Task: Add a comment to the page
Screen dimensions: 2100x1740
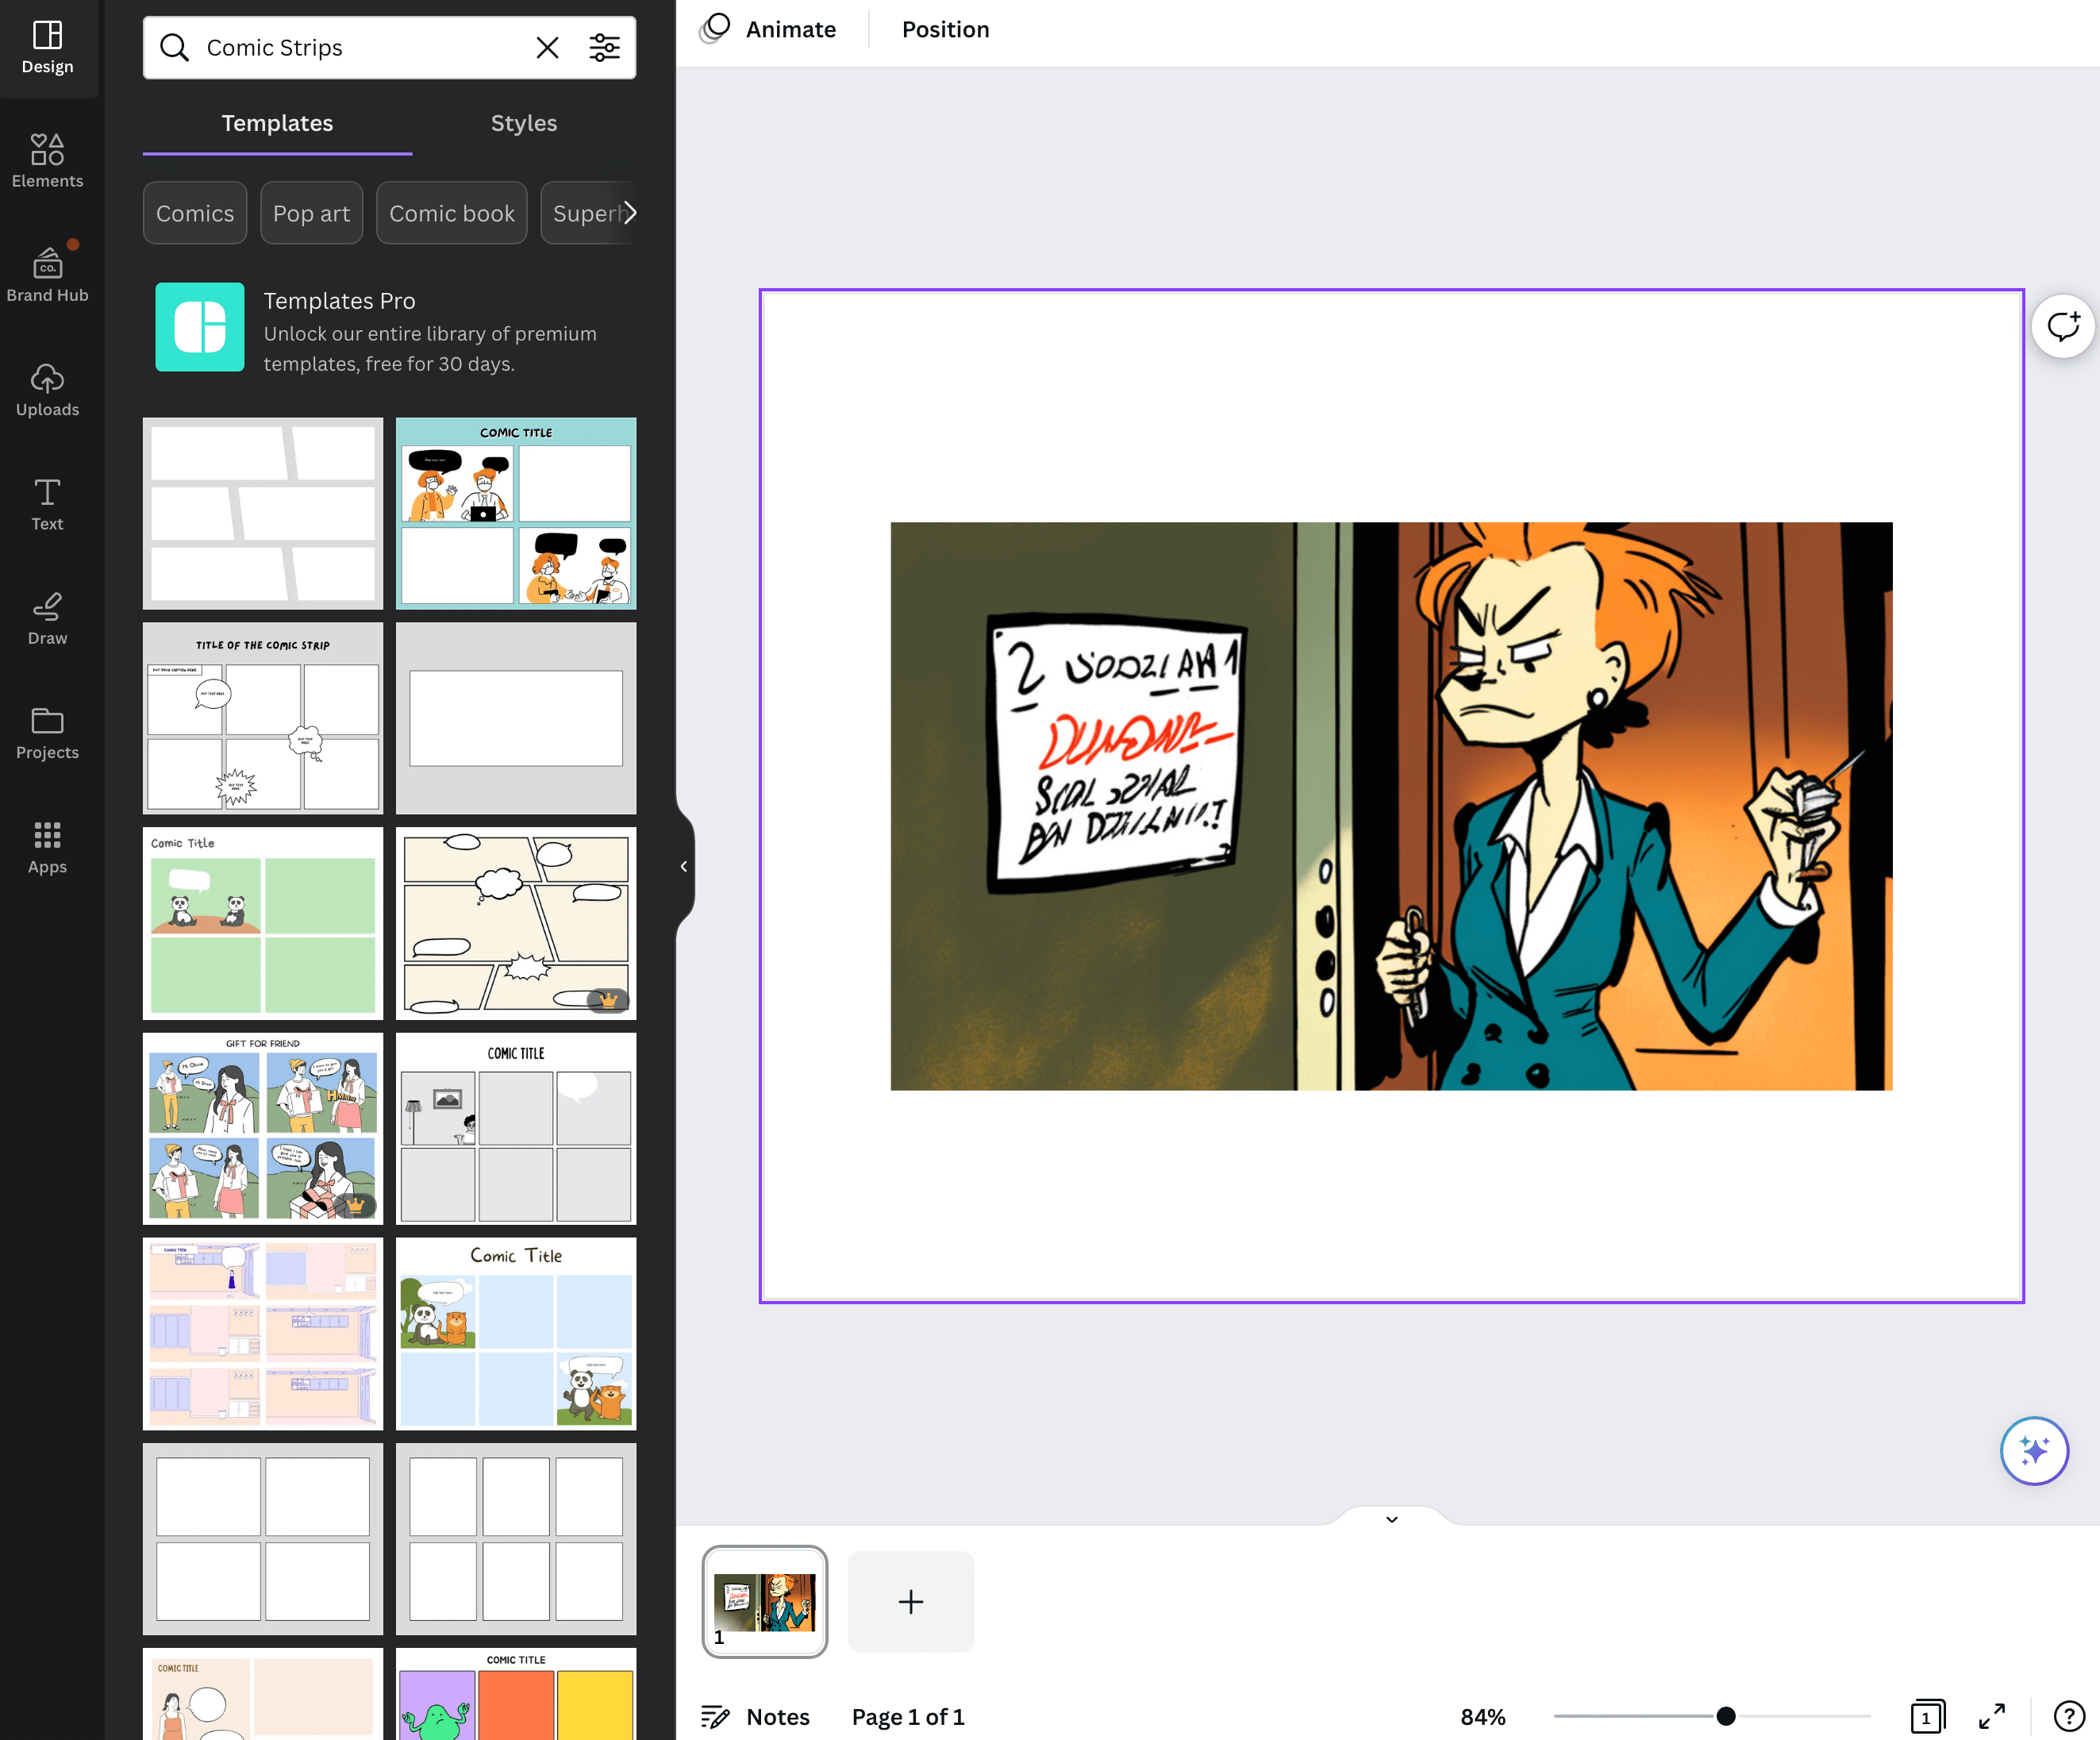Action: (x=2063, y=326)
